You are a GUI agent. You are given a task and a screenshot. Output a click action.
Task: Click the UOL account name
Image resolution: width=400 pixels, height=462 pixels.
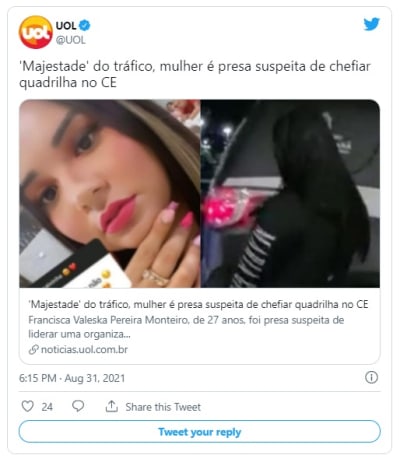(x=66, y=25)
